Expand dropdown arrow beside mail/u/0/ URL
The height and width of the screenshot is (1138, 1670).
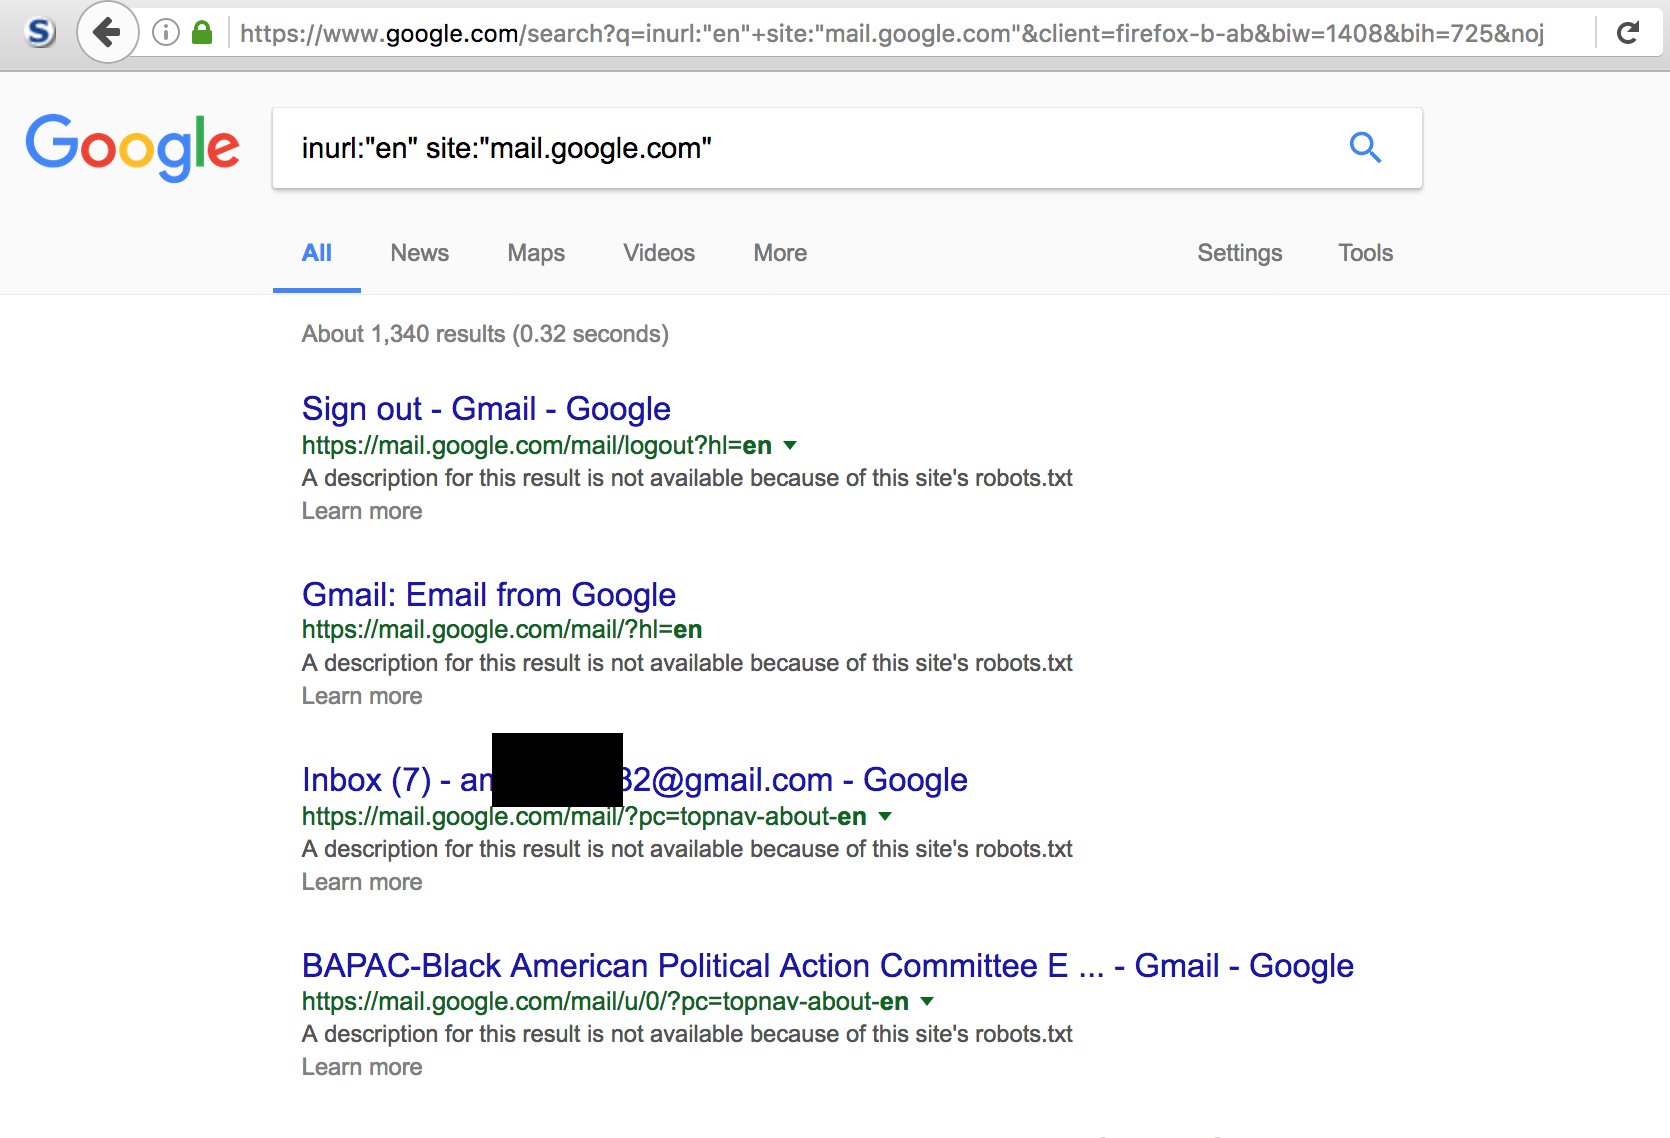[x=927, y=1001]
